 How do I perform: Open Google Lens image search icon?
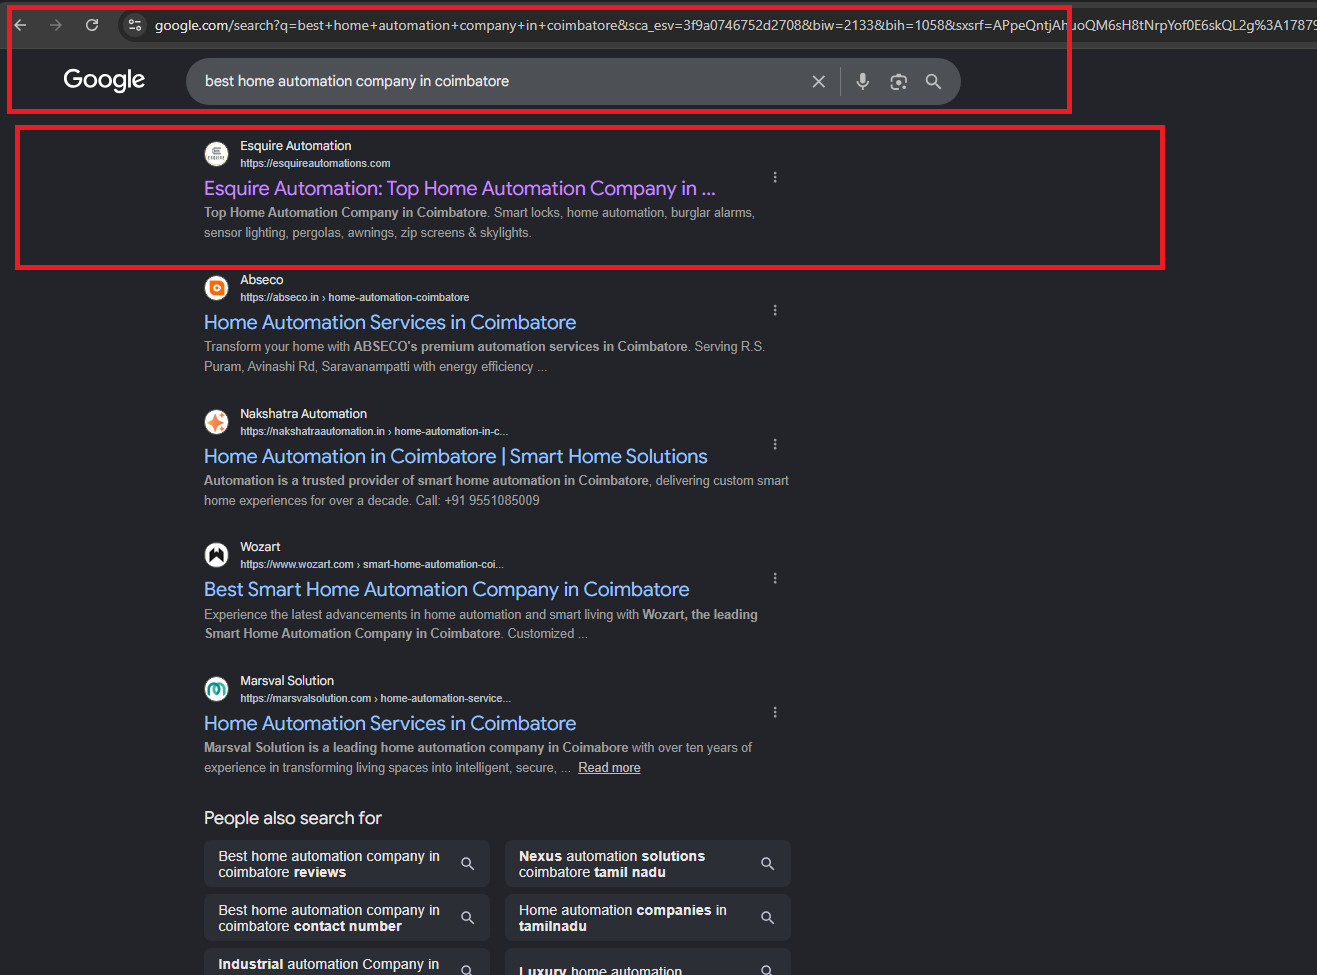898,82
